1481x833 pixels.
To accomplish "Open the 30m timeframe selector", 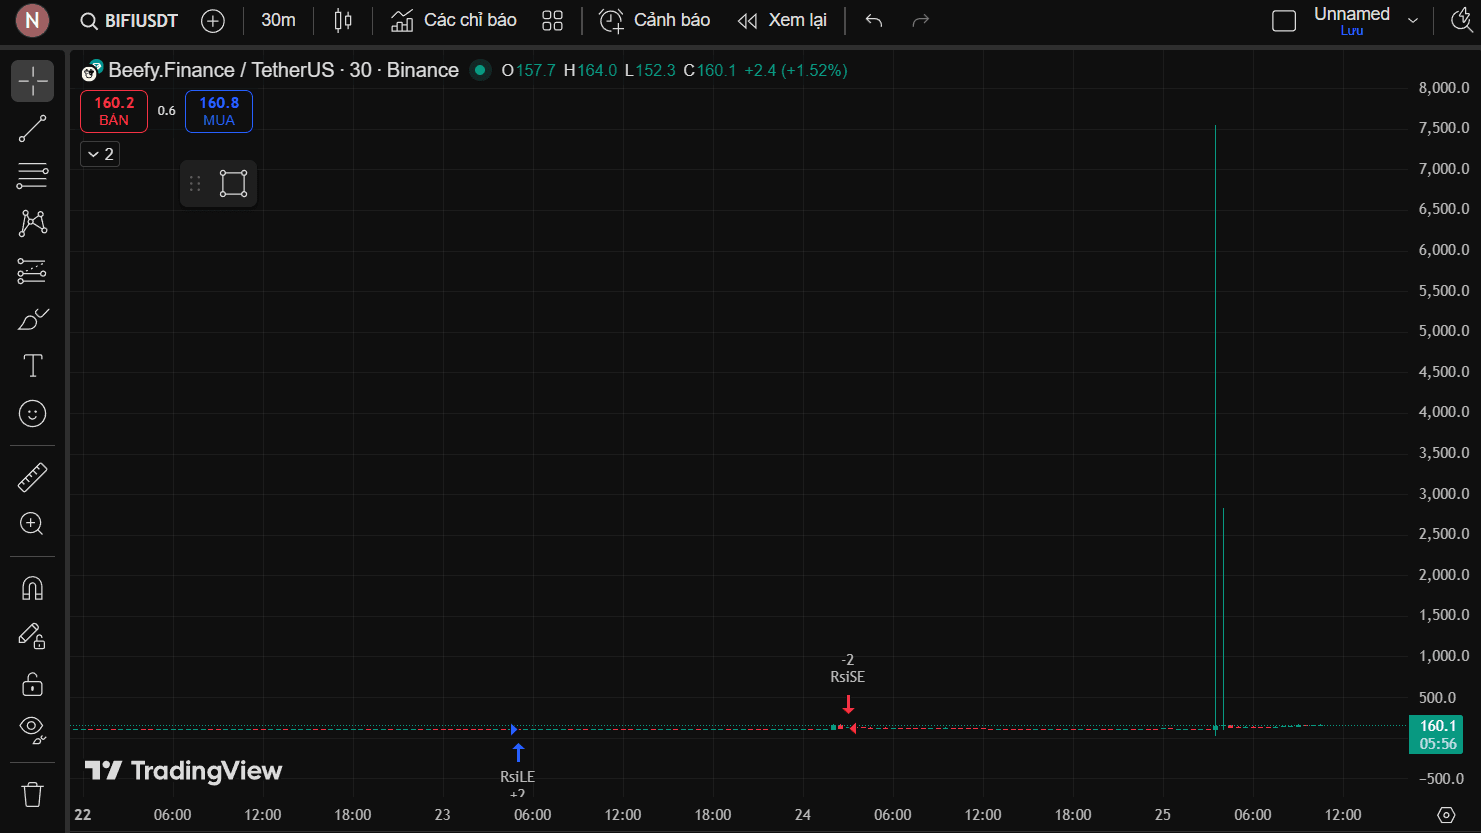I will pos(278,20).
